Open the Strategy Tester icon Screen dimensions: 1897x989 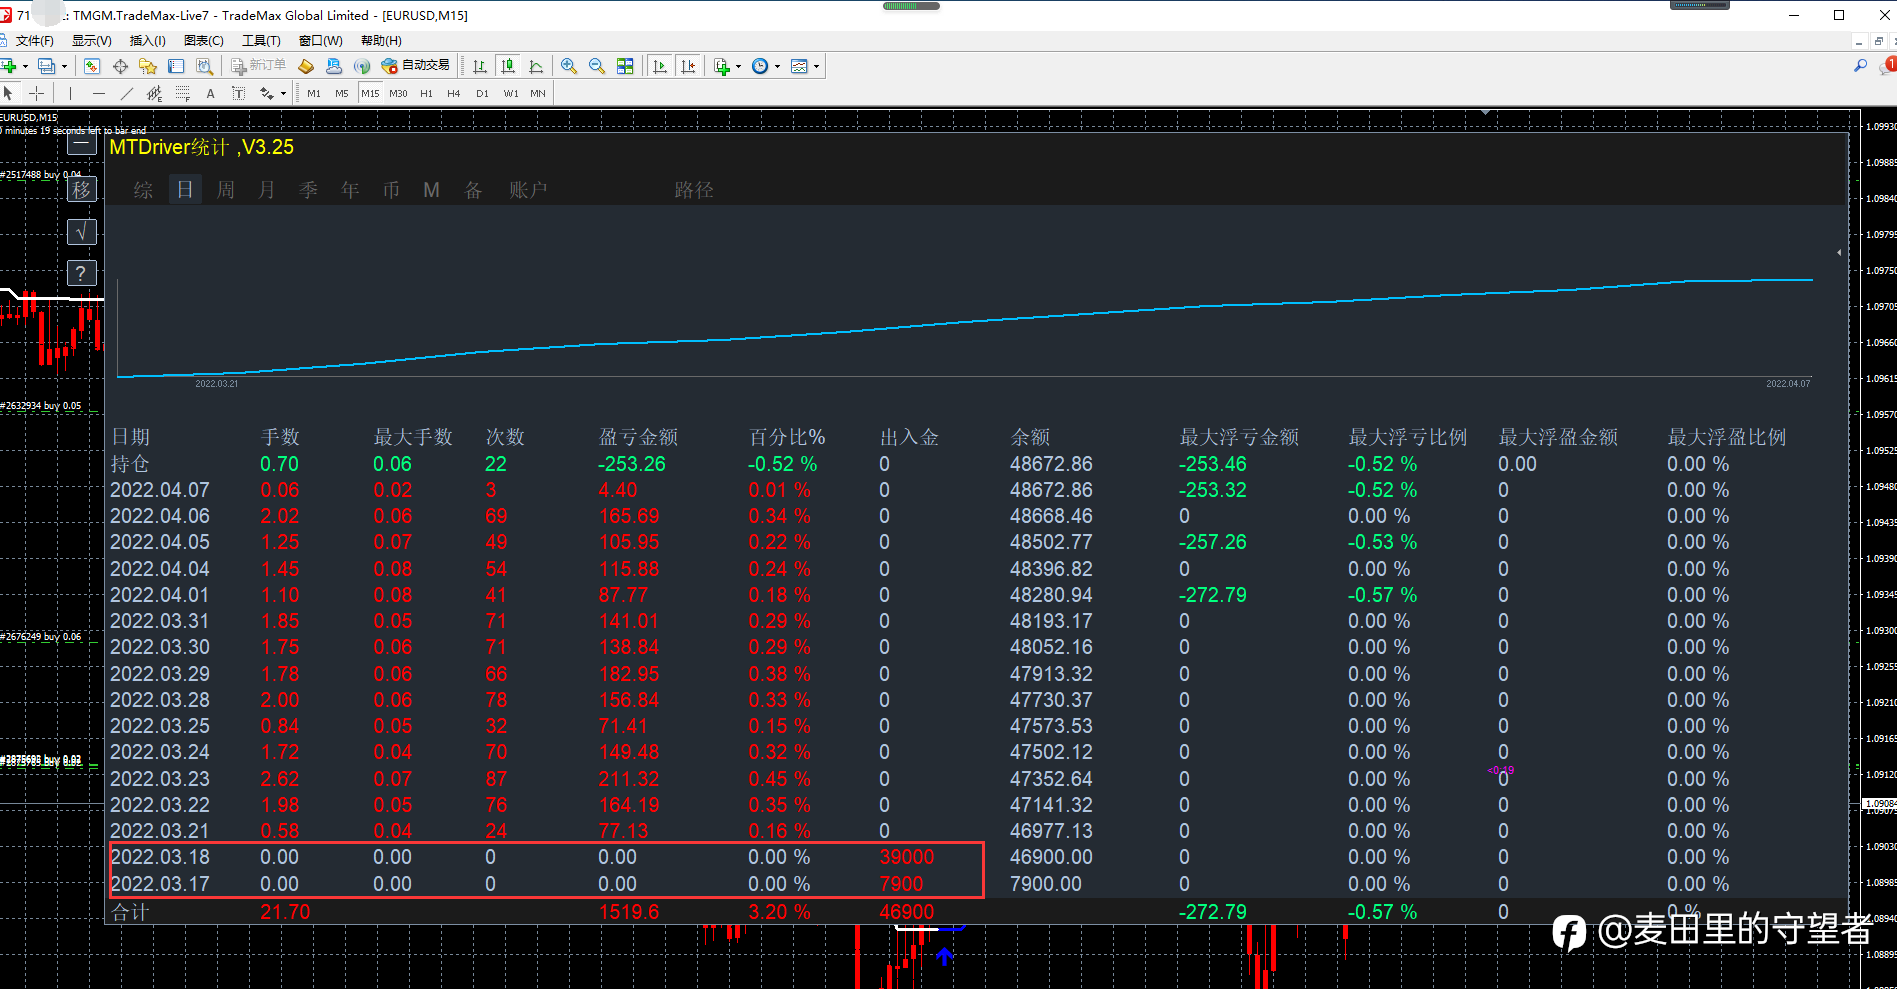tap(204, 66)
